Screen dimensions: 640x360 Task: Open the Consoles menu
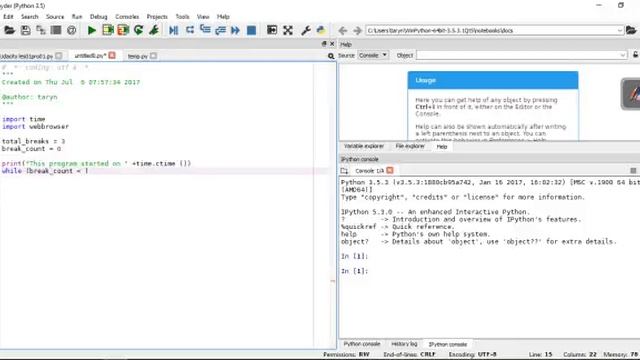coord(127,17)
